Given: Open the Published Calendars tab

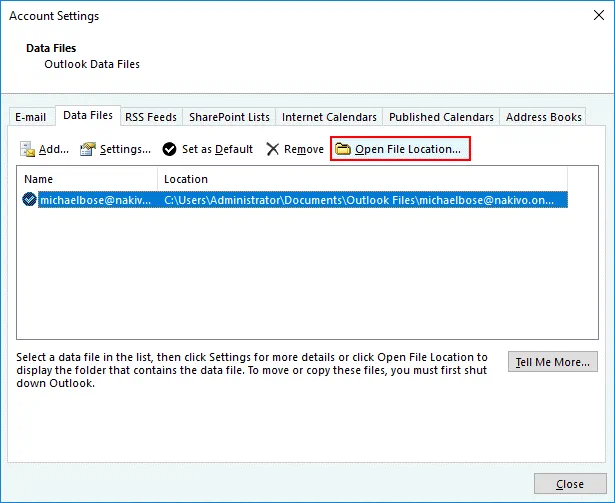Looking at the screenshot, I should (441, 117).
